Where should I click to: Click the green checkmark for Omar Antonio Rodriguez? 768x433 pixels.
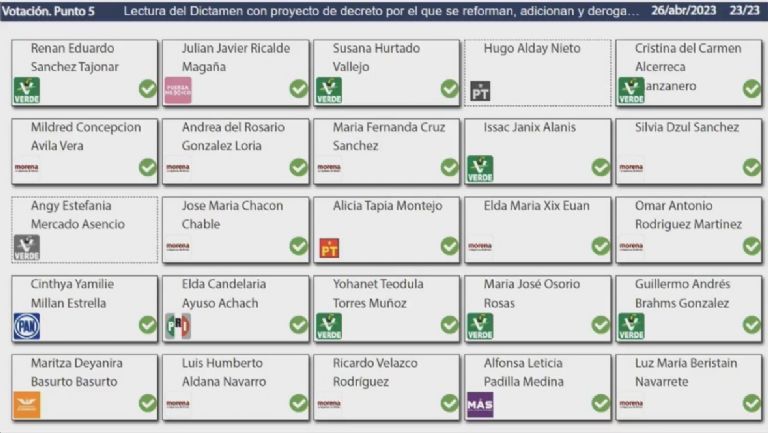(751, 246)
